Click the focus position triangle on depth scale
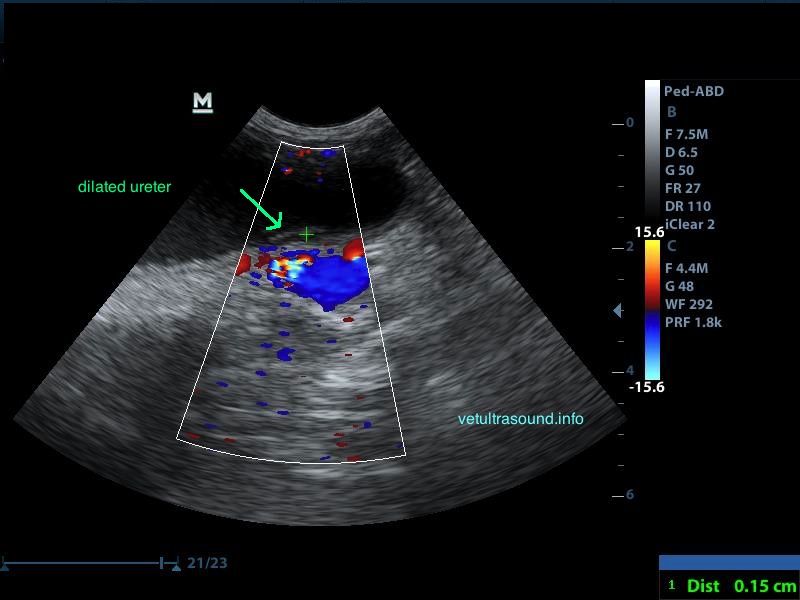800x600 pixels. coord(617,312)
